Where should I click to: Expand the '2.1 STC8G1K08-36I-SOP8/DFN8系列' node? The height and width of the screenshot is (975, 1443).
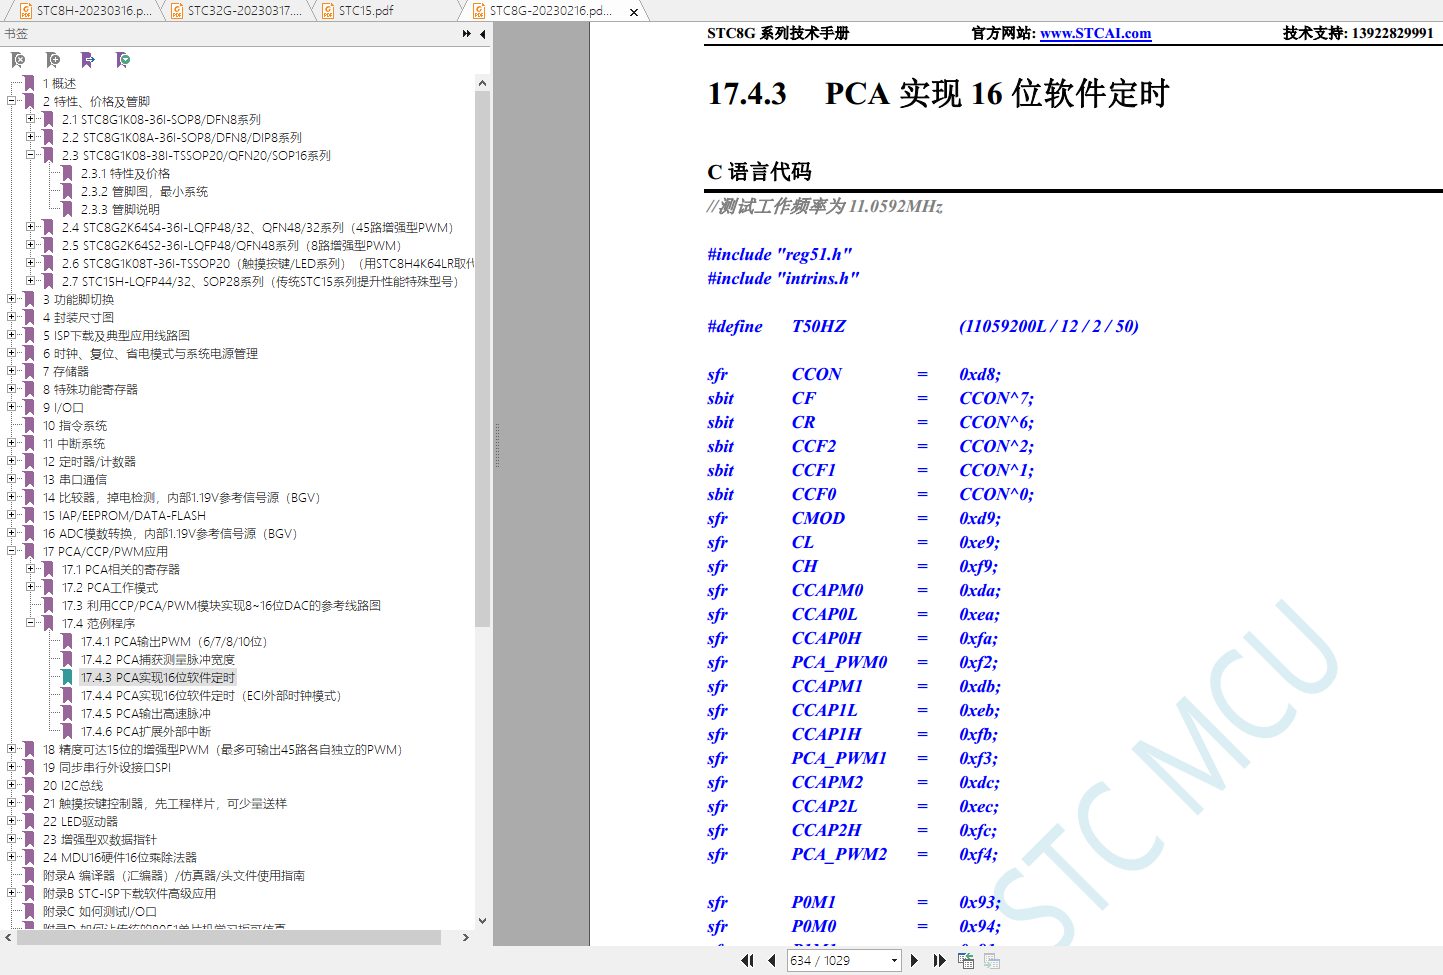point(31,119)
